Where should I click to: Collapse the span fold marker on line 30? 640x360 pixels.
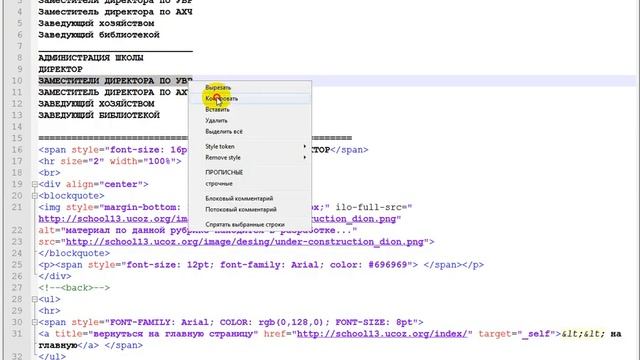[x=35, y=322]
